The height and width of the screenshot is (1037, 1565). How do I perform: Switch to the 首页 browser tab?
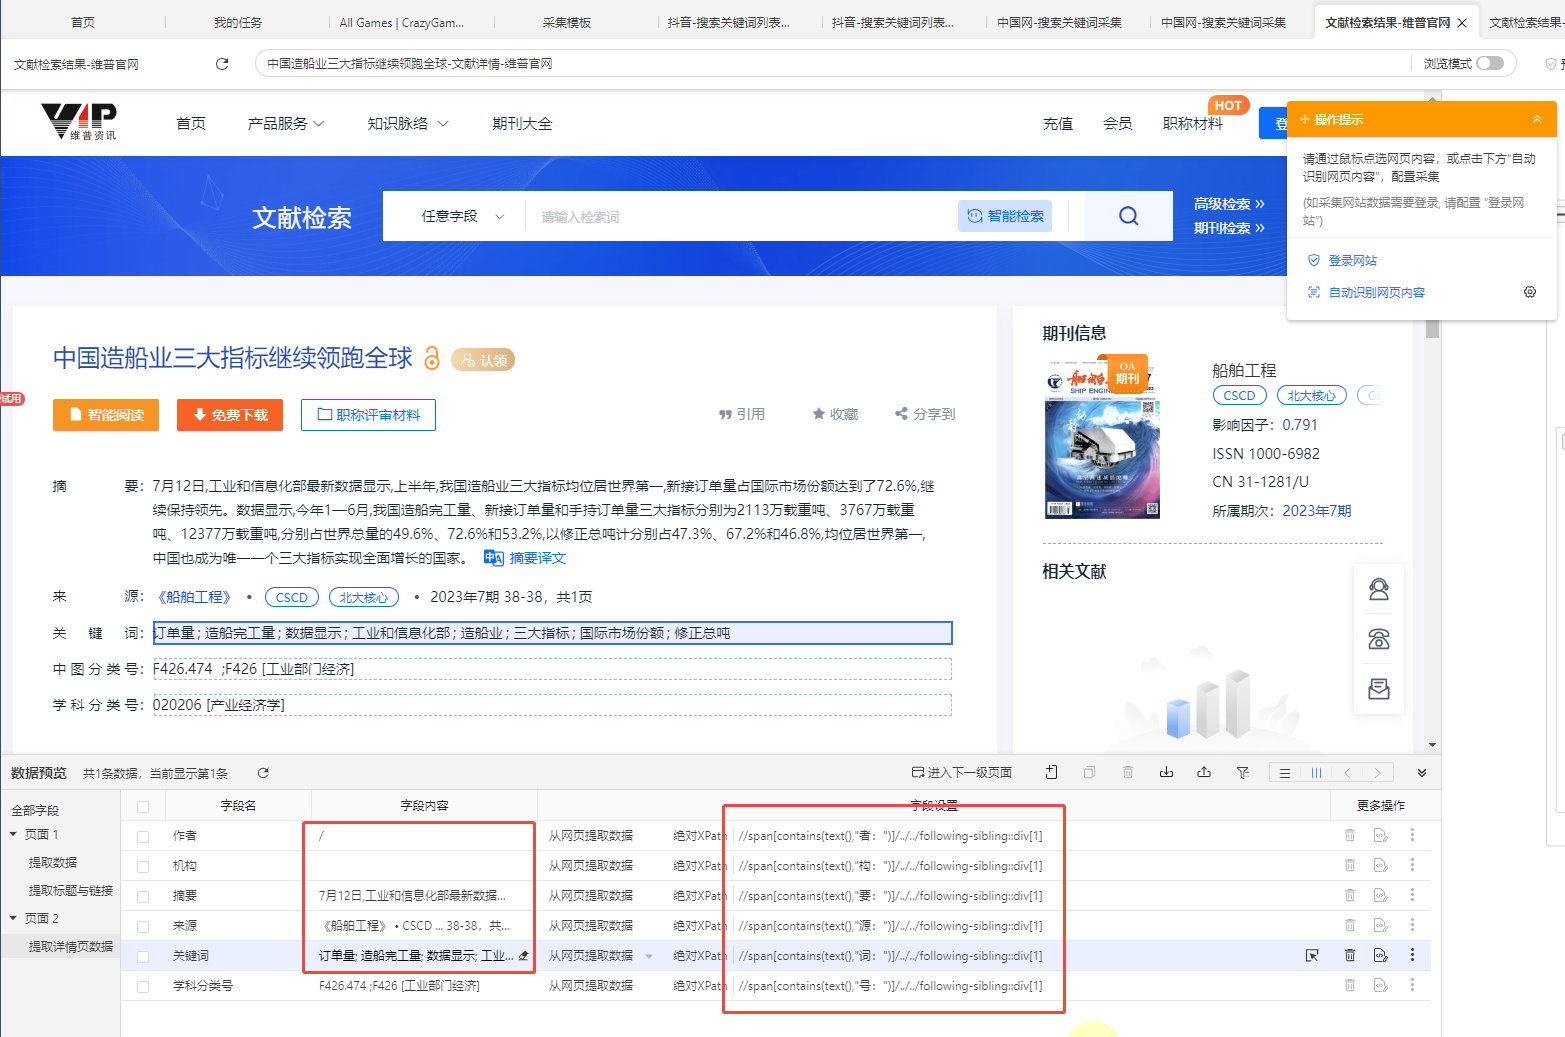[83, 22]
